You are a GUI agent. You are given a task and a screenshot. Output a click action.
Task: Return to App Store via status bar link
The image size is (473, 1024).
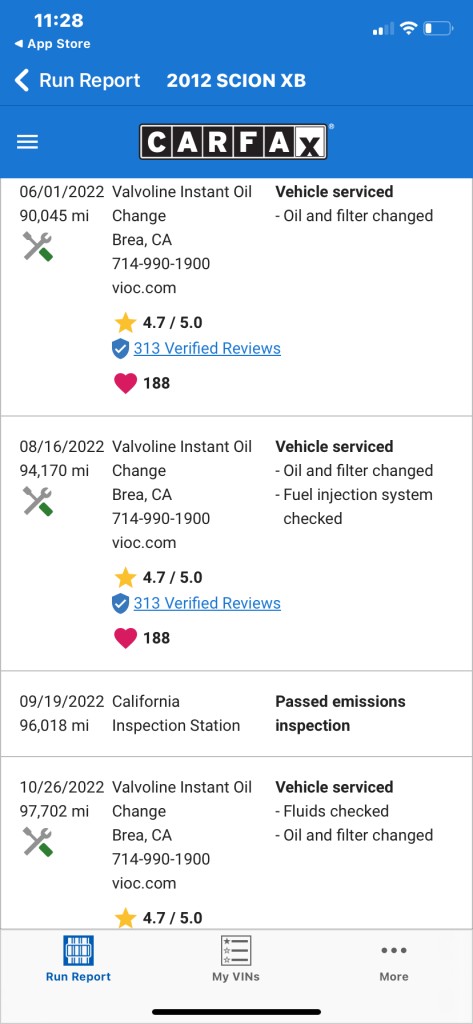point(52,44)
